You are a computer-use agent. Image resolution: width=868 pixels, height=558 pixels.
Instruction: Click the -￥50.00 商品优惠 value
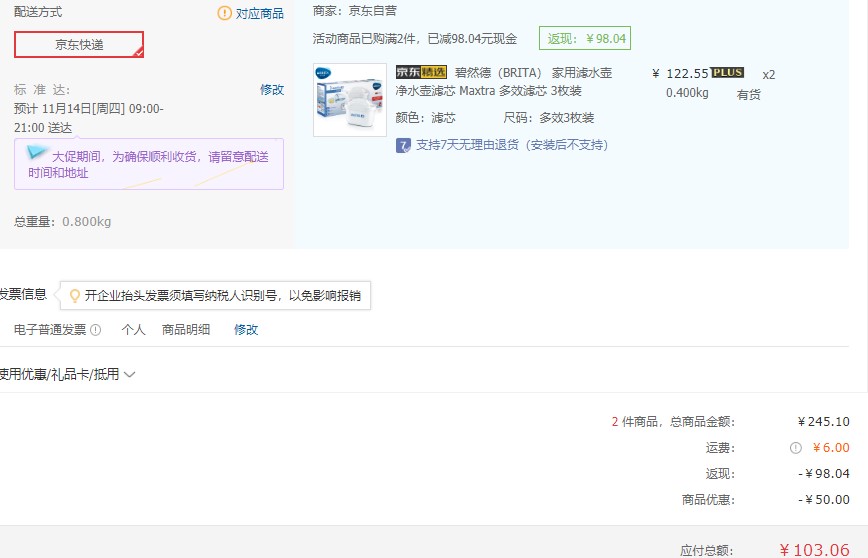pyautogui.click(x=824, y=500)
